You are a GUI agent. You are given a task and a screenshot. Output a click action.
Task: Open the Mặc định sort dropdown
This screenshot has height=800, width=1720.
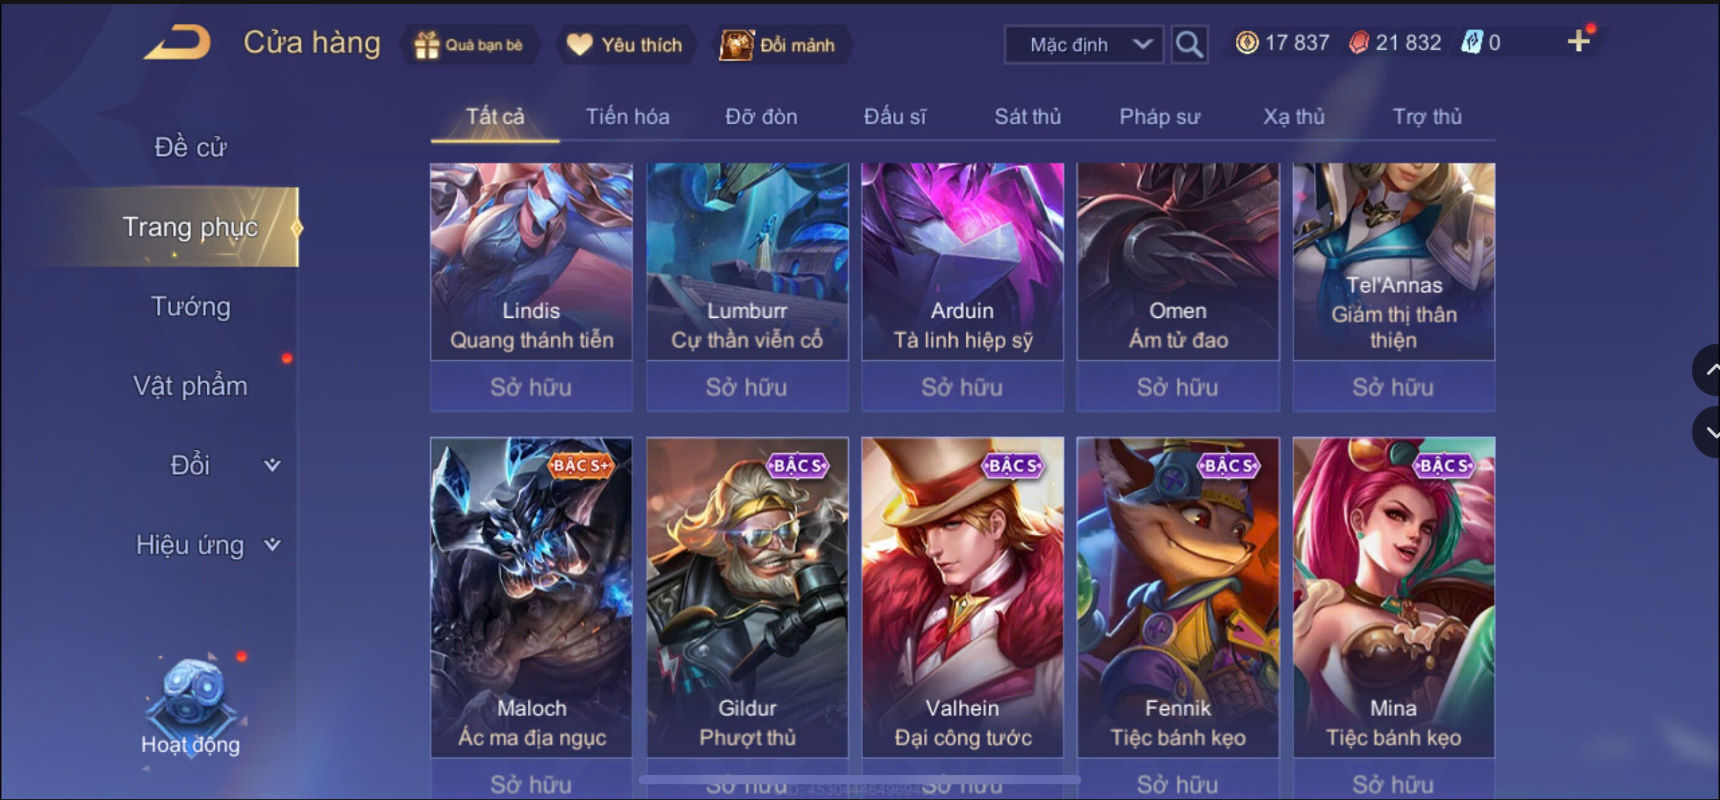[1084, 44]
